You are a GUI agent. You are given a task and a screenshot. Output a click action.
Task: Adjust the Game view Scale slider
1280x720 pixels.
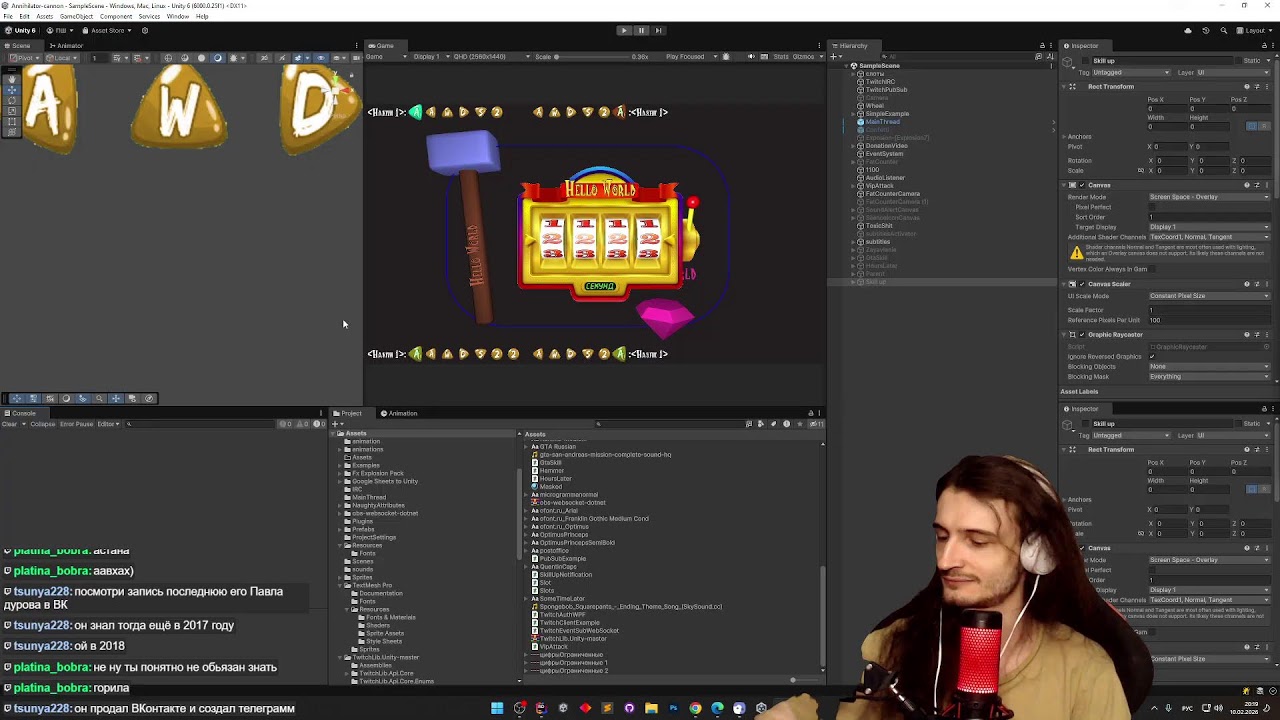tap(595, 57)
